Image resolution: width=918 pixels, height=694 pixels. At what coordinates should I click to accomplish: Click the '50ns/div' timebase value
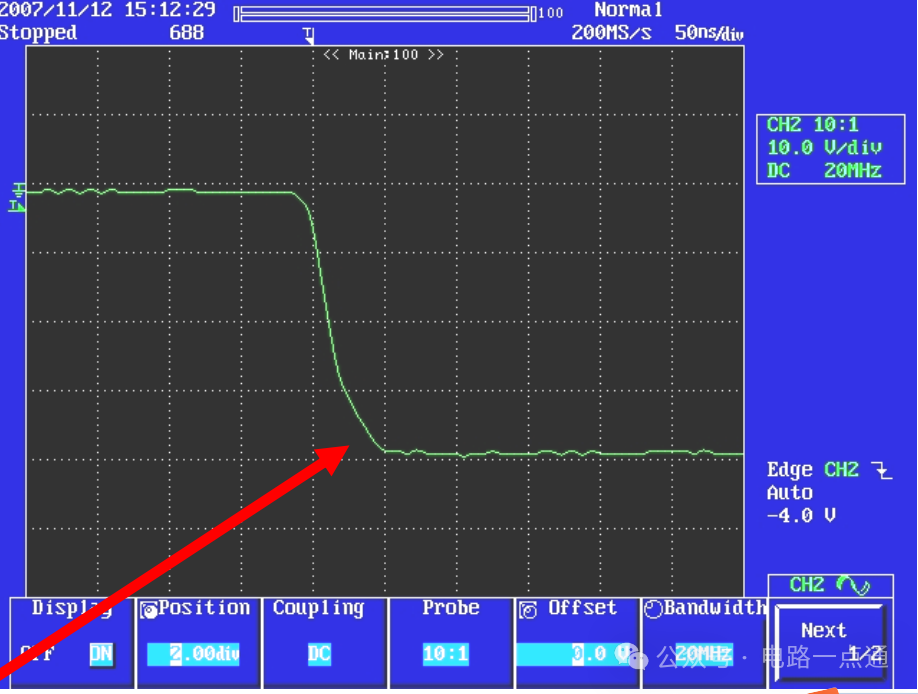pos(709,33)
